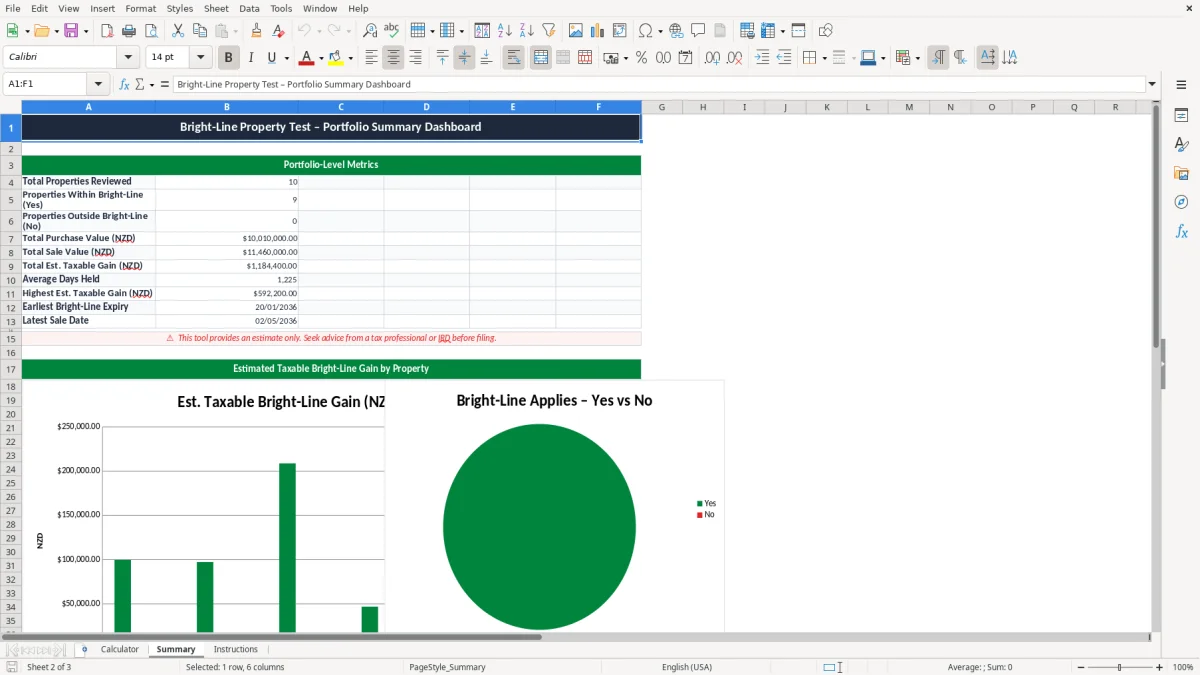Click the Increase Indent icon
Image resolution: width=1200 pixels, height=675 pixels.
coord(762,58)
